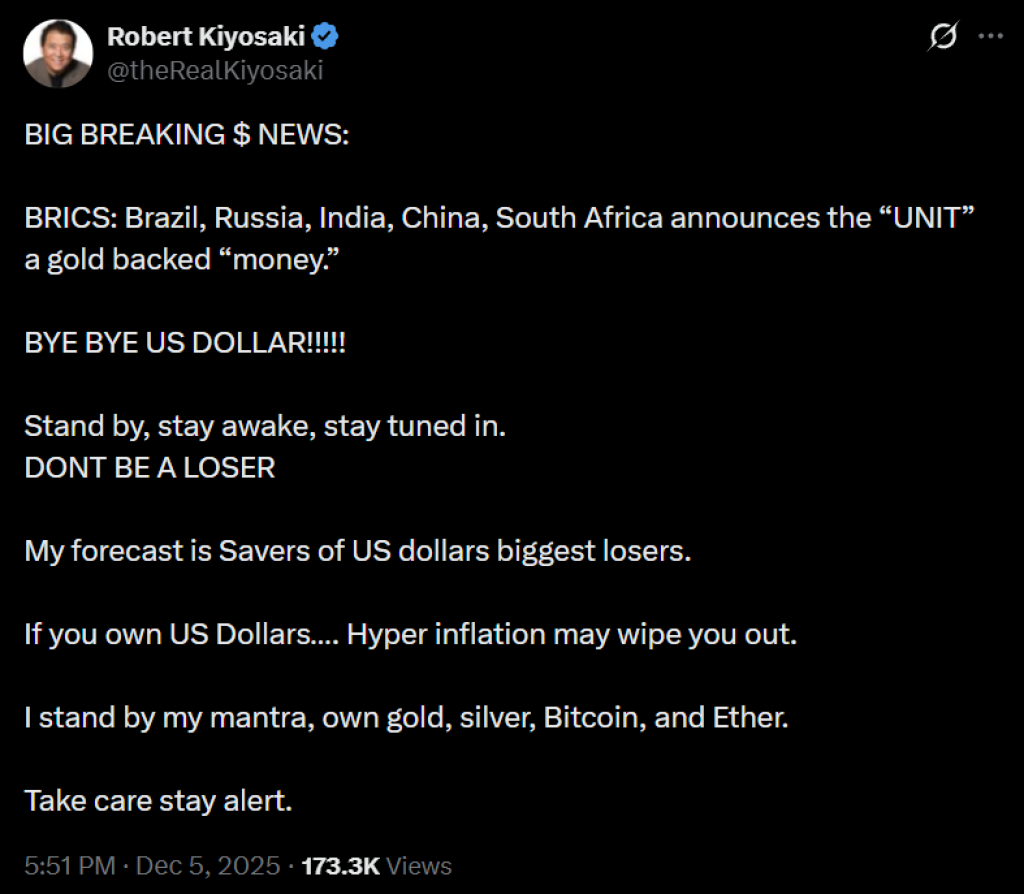
Task: Click the 'DONT BE A LOSER' line
Action: pos(150,467)
